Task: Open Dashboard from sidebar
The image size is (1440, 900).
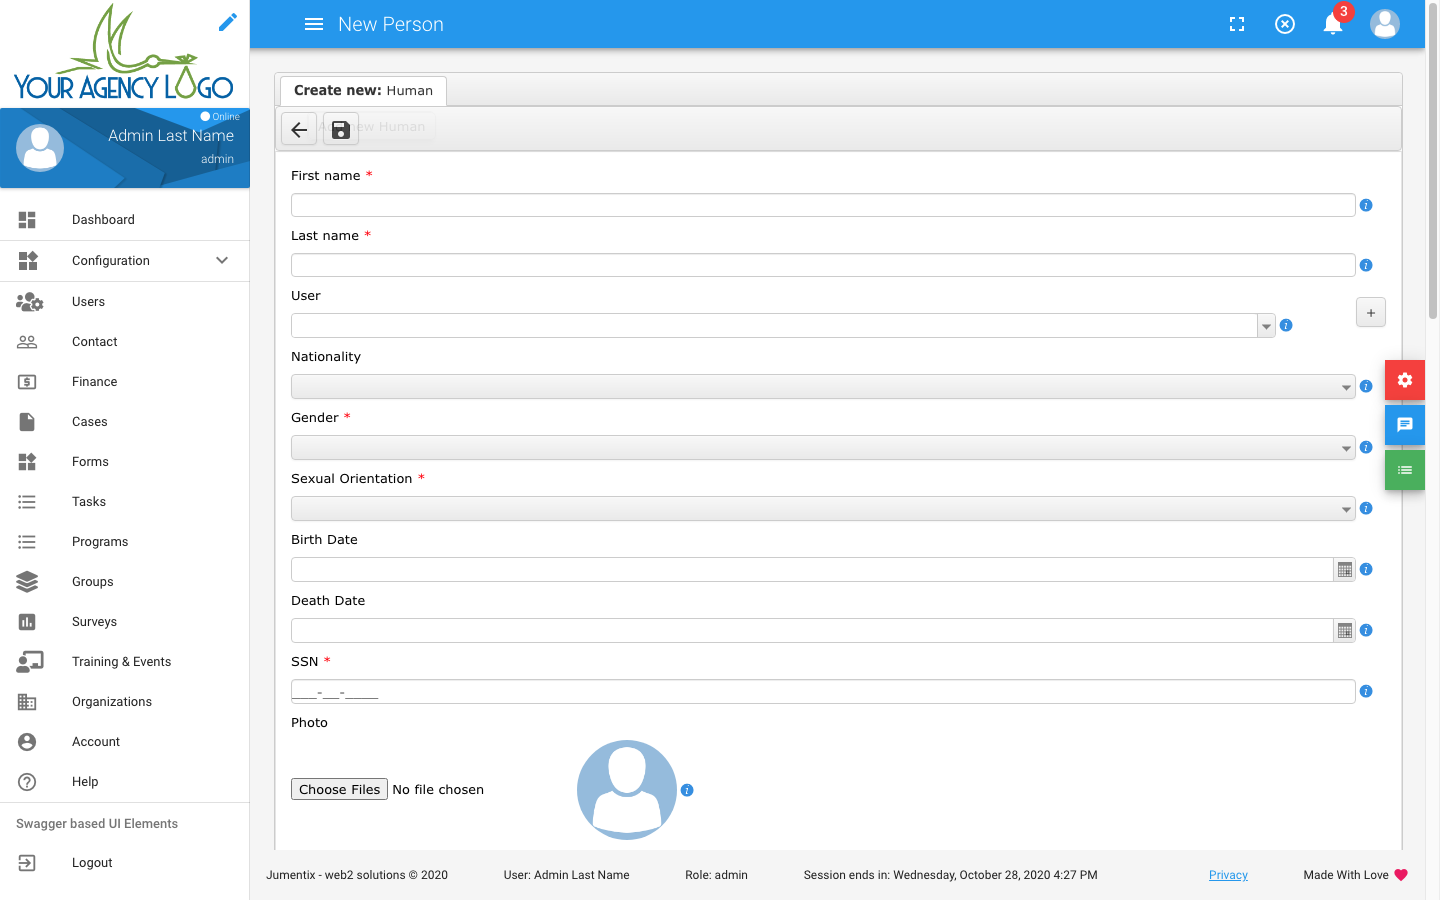Action: [x=125, y=220]
